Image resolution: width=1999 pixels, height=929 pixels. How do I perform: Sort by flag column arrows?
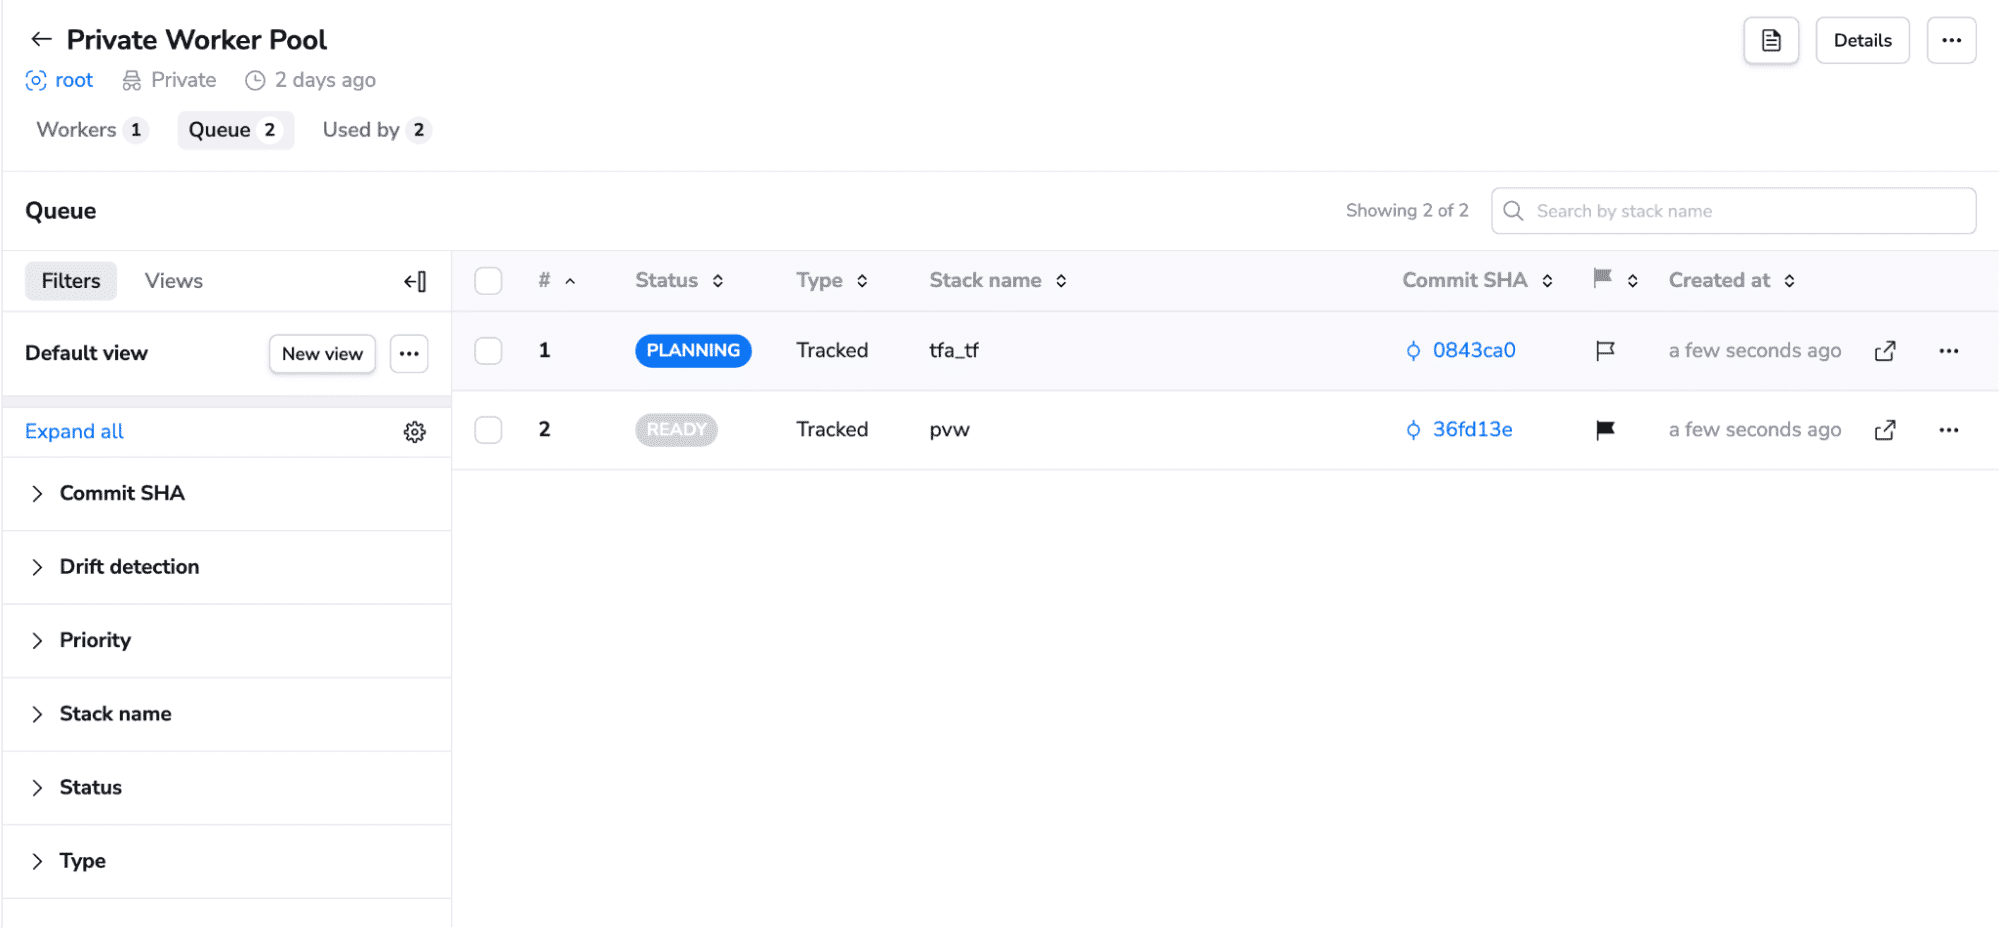click(1632, 281)
